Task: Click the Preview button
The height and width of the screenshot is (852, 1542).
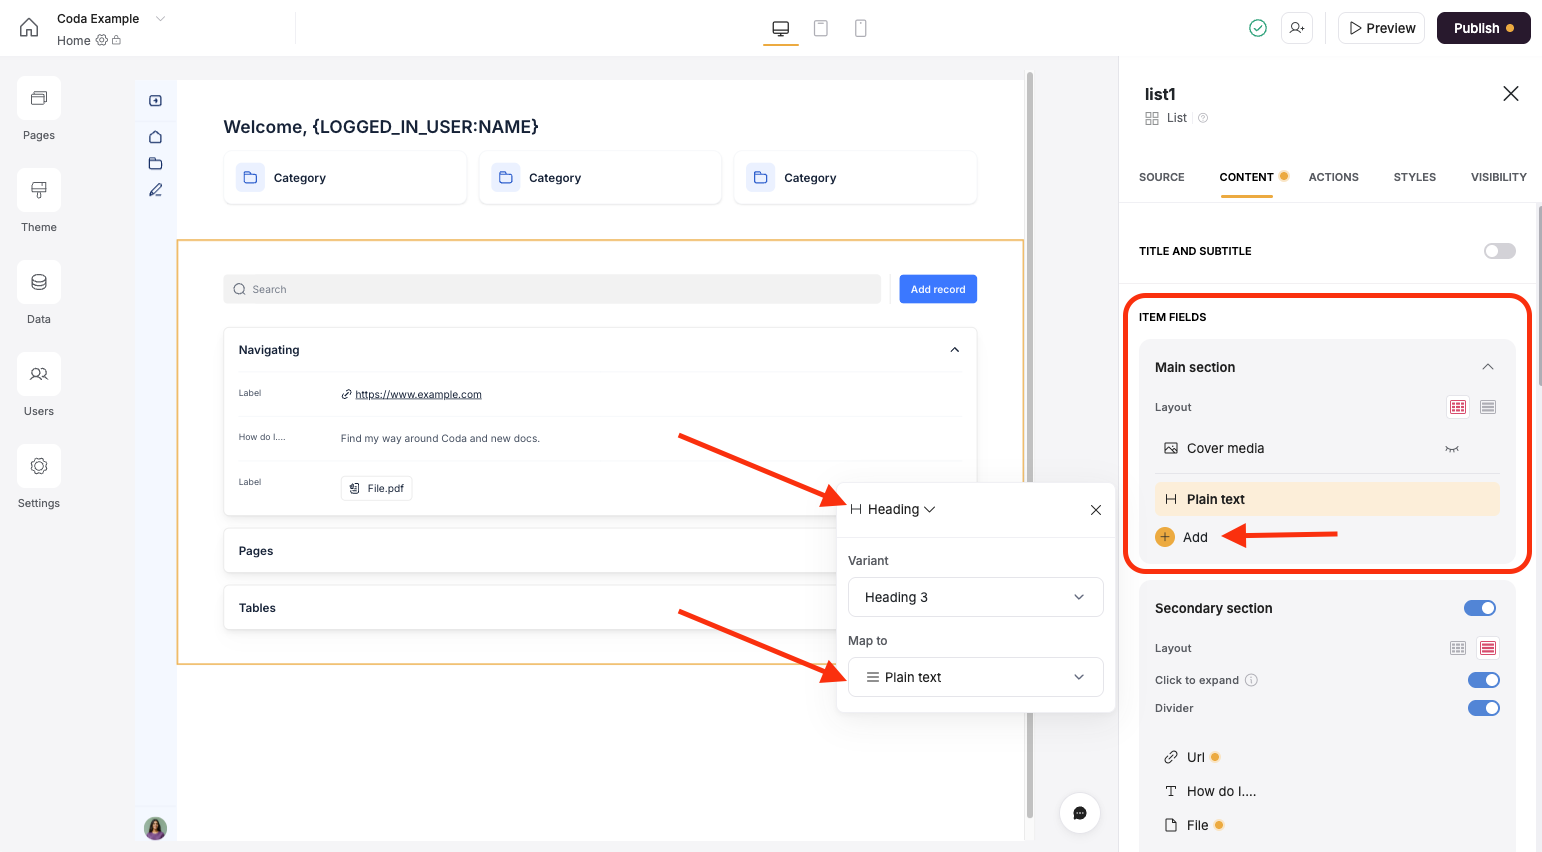Action: point(1382,28)
